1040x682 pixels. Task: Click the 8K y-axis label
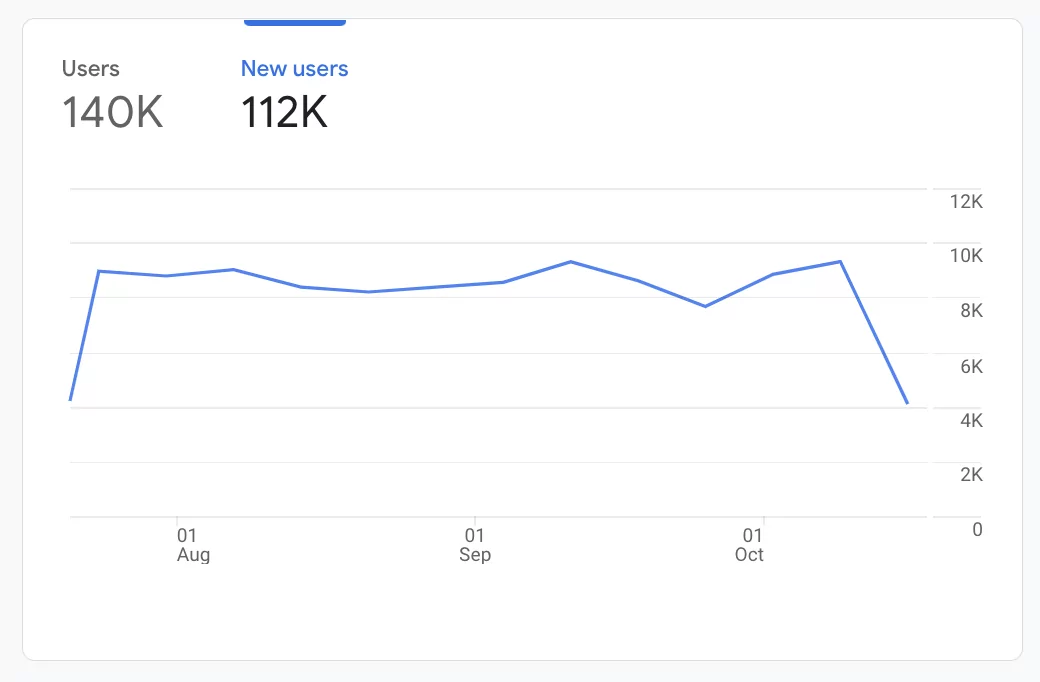(x=971, y=311)
